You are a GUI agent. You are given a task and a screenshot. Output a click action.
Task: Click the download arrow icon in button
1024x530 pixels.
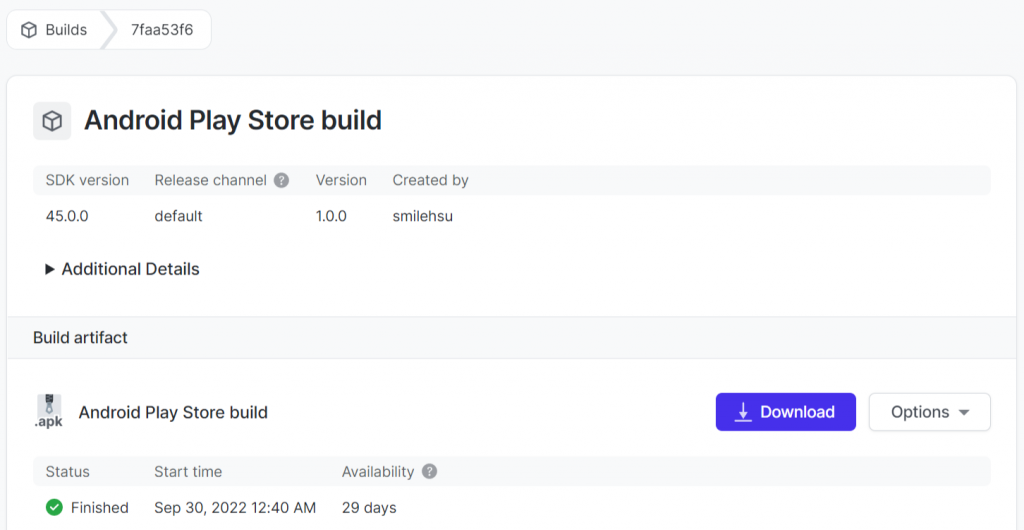(x=743, y=412)
